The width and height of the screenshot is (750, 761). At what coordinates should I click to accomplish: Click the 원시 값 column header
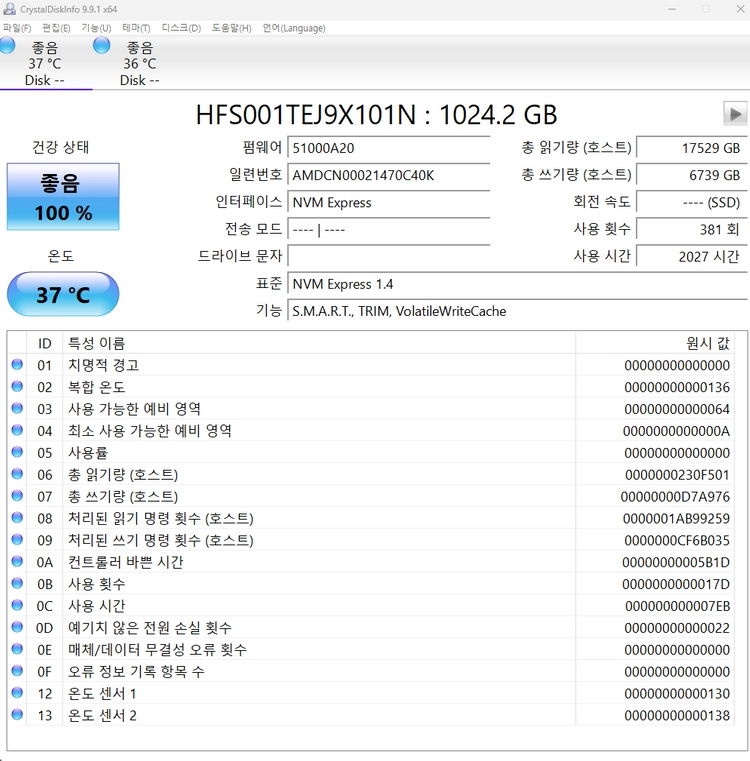tap(655, 343)
